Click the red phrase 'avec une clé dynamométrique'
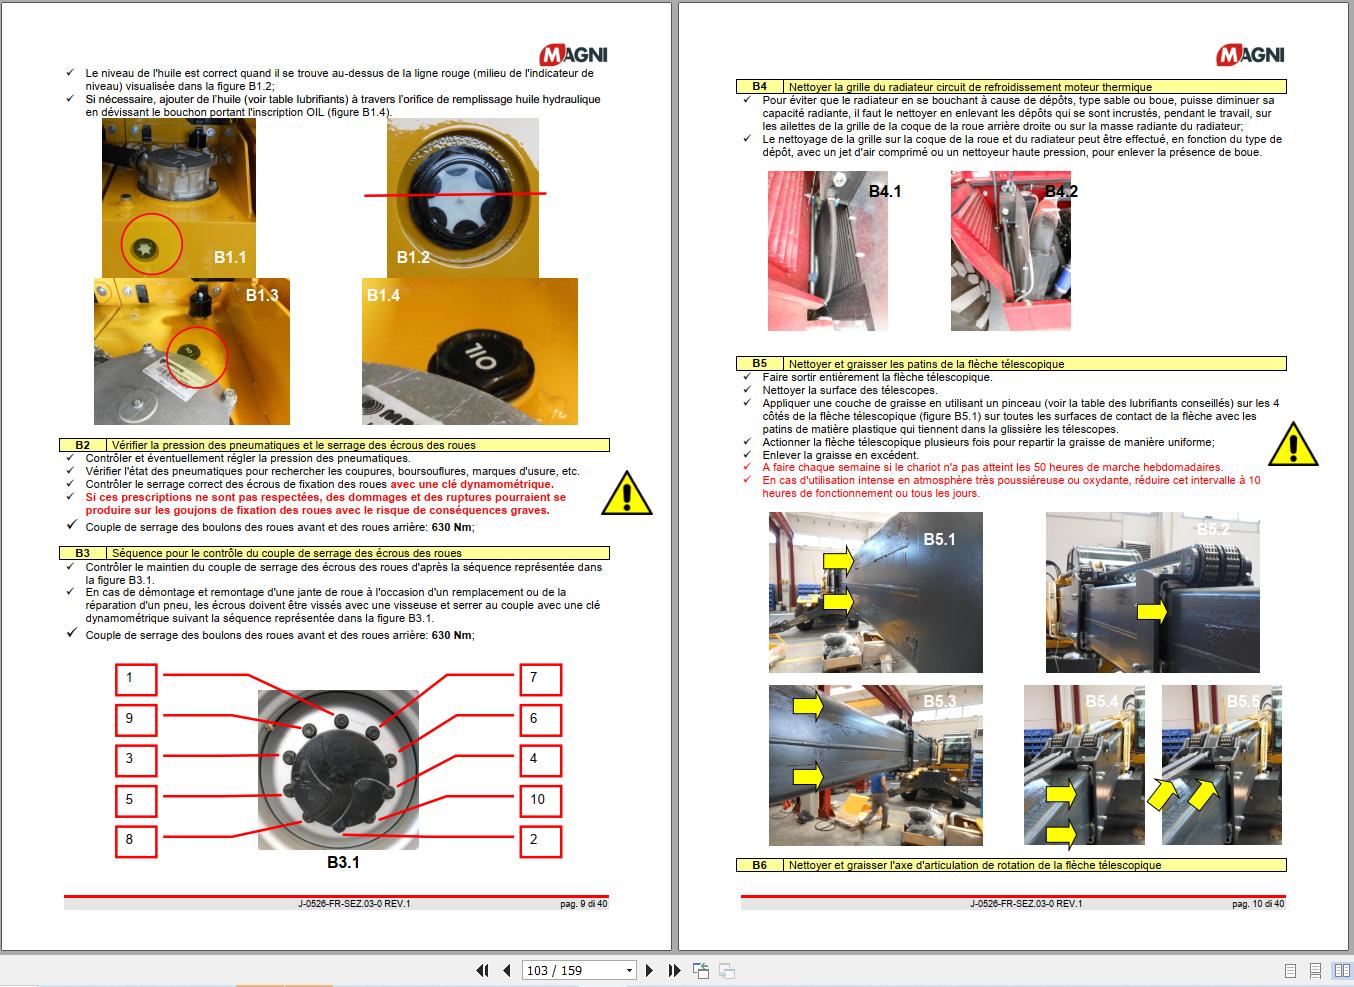 point(471,484)
